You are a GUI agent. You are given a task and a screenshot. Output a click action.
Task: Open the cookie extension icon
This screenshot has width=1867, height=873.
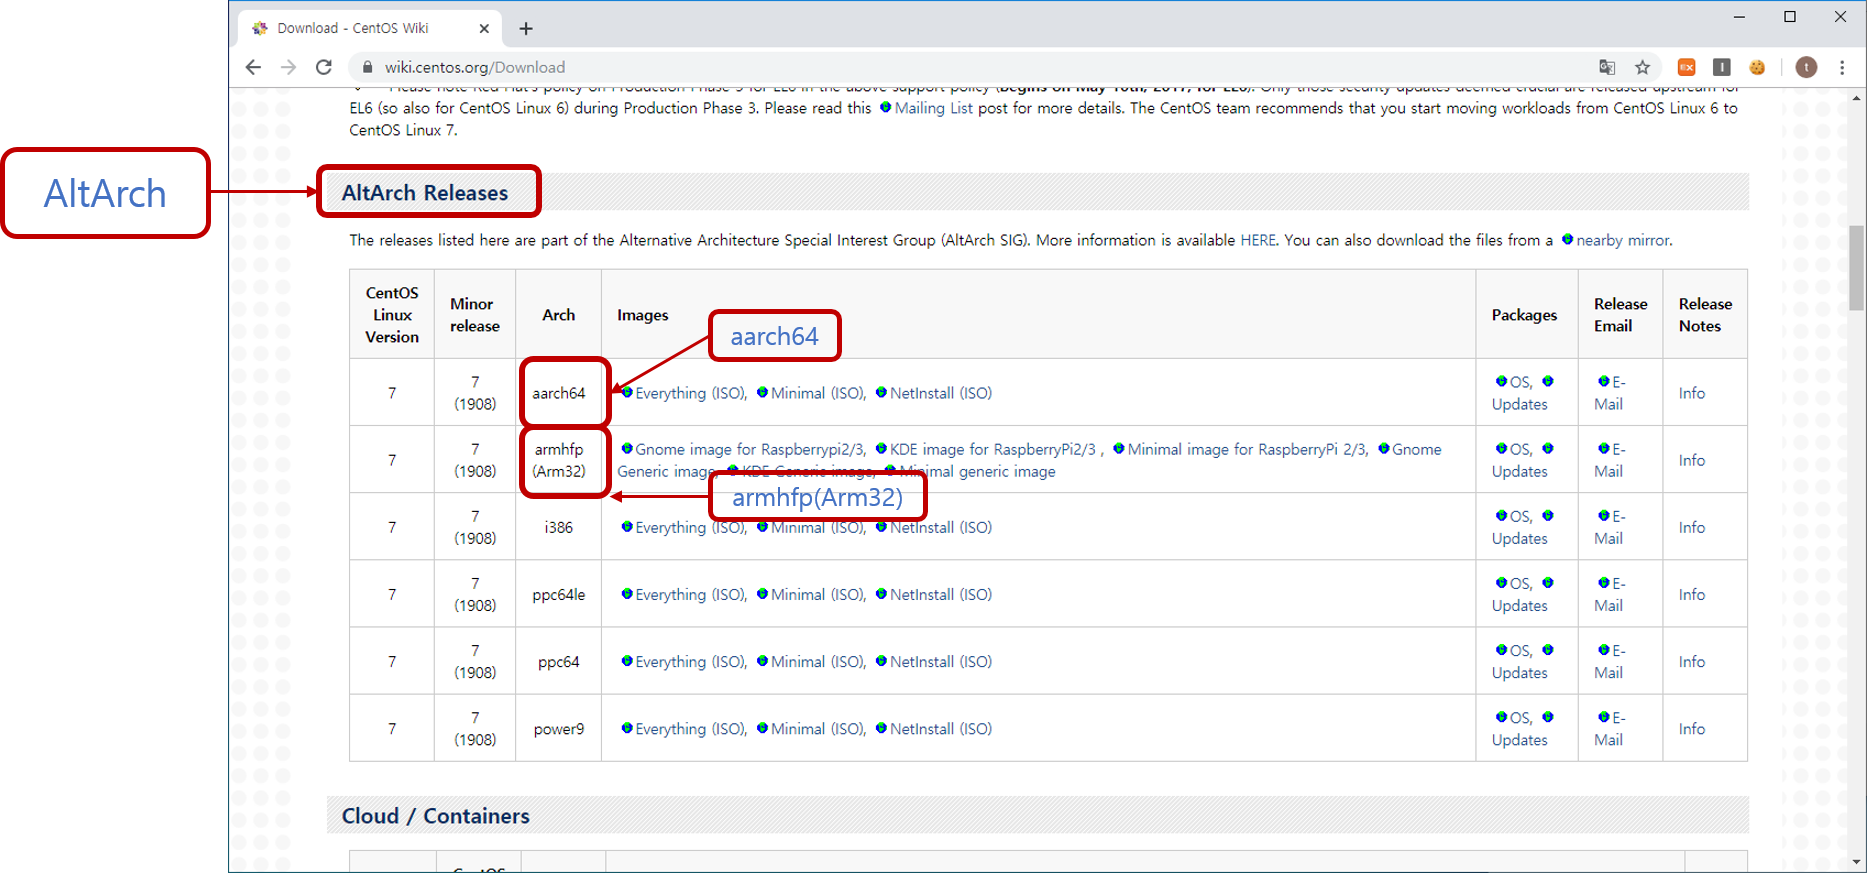coord(1757,67)
